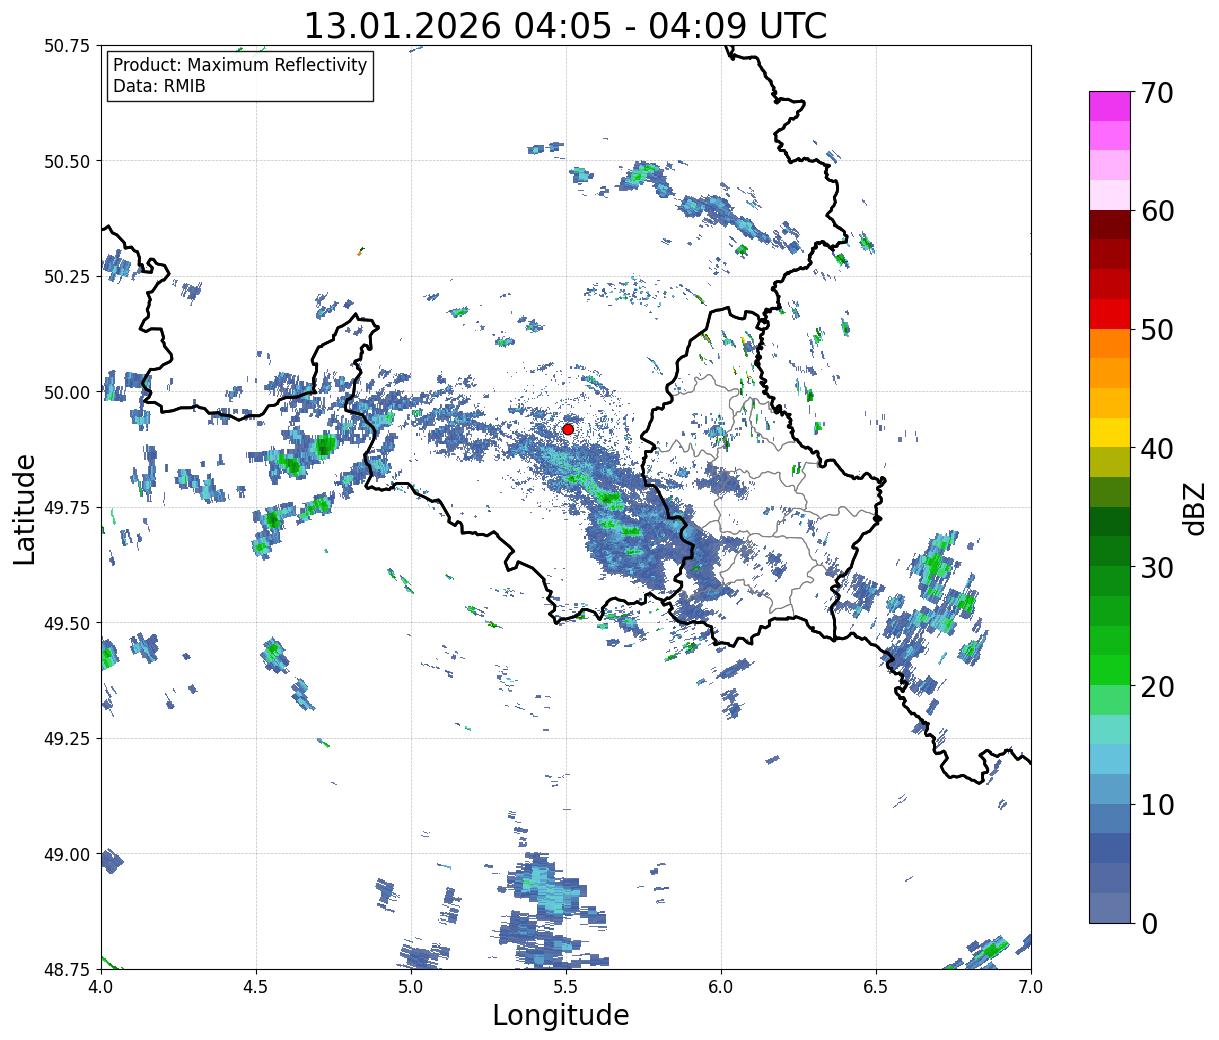1219x1040 pixels.
Task: Click the longitude tick label 6.0
Action: (x=721, y=986)
